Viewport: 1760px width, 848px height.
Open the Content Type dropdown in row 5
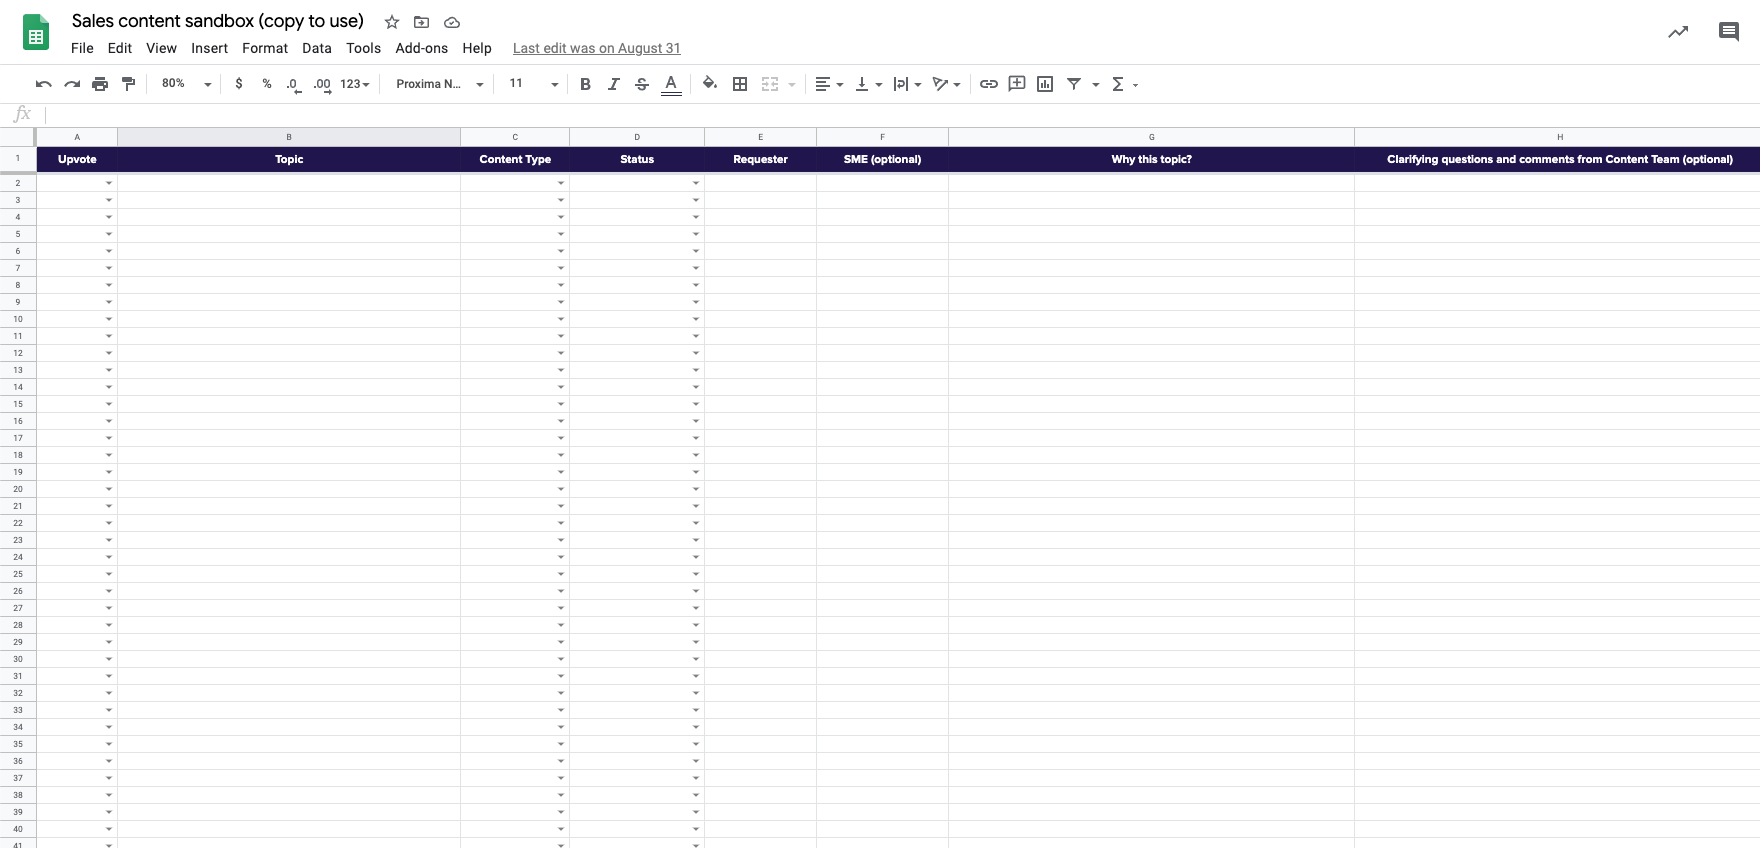click(561, 234)
